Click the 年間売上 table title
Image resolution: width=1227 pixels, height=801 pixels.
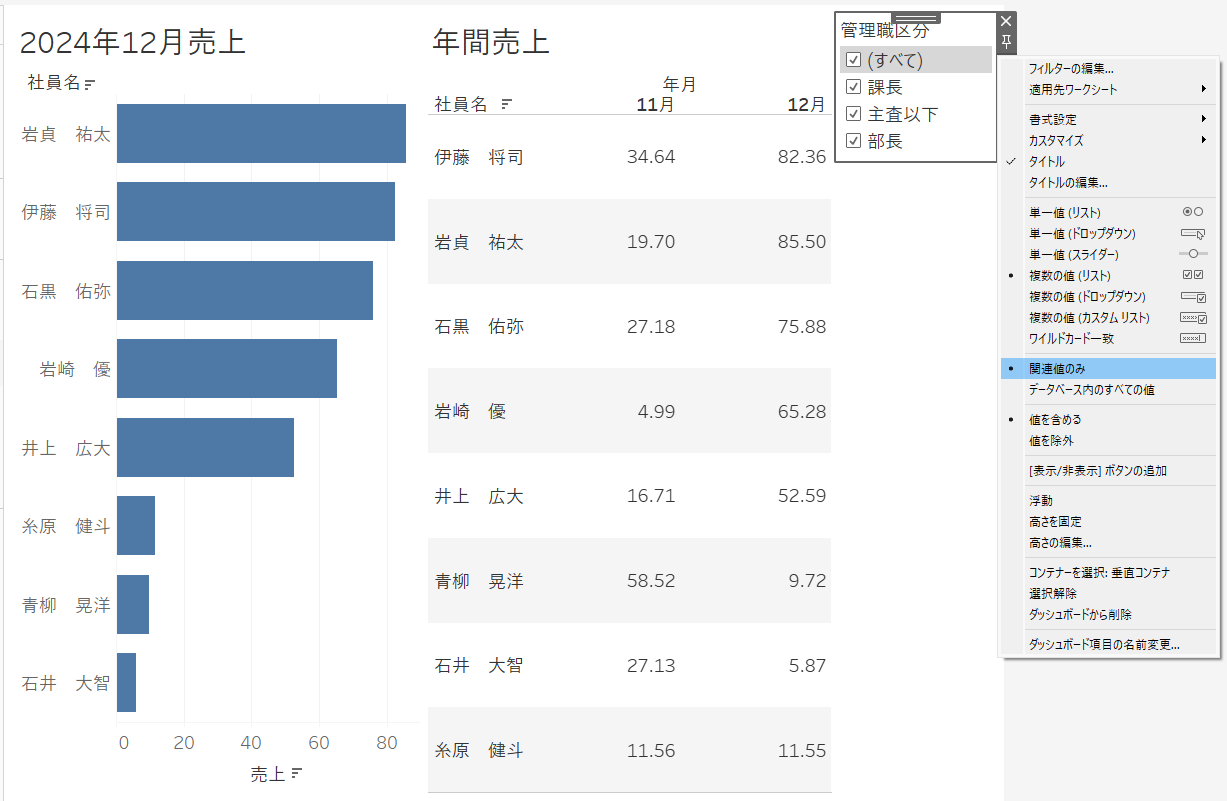(x=491, y=42)
